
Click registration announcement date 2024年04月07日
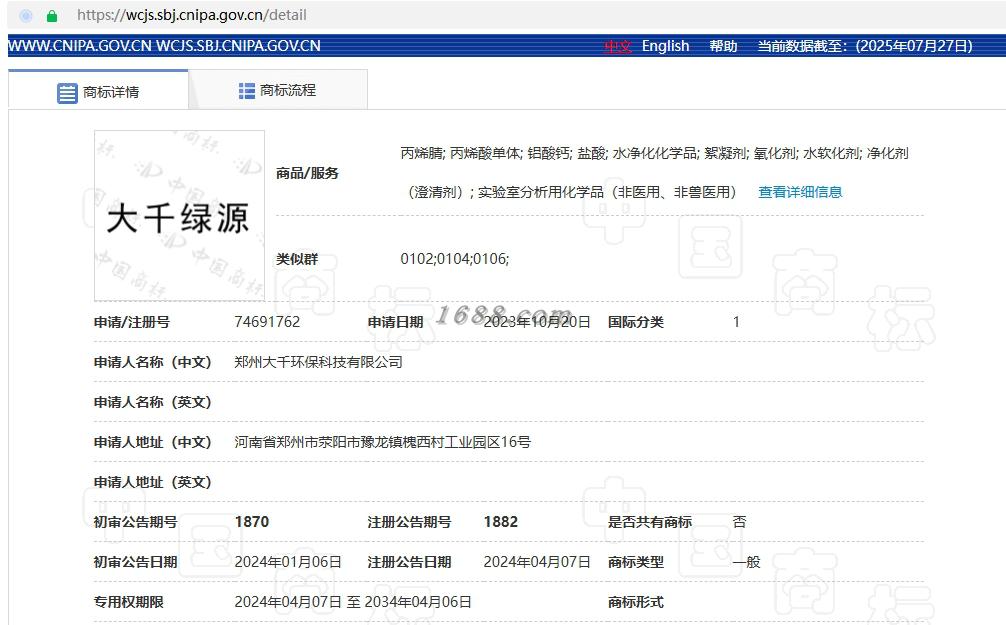[536, 562]
